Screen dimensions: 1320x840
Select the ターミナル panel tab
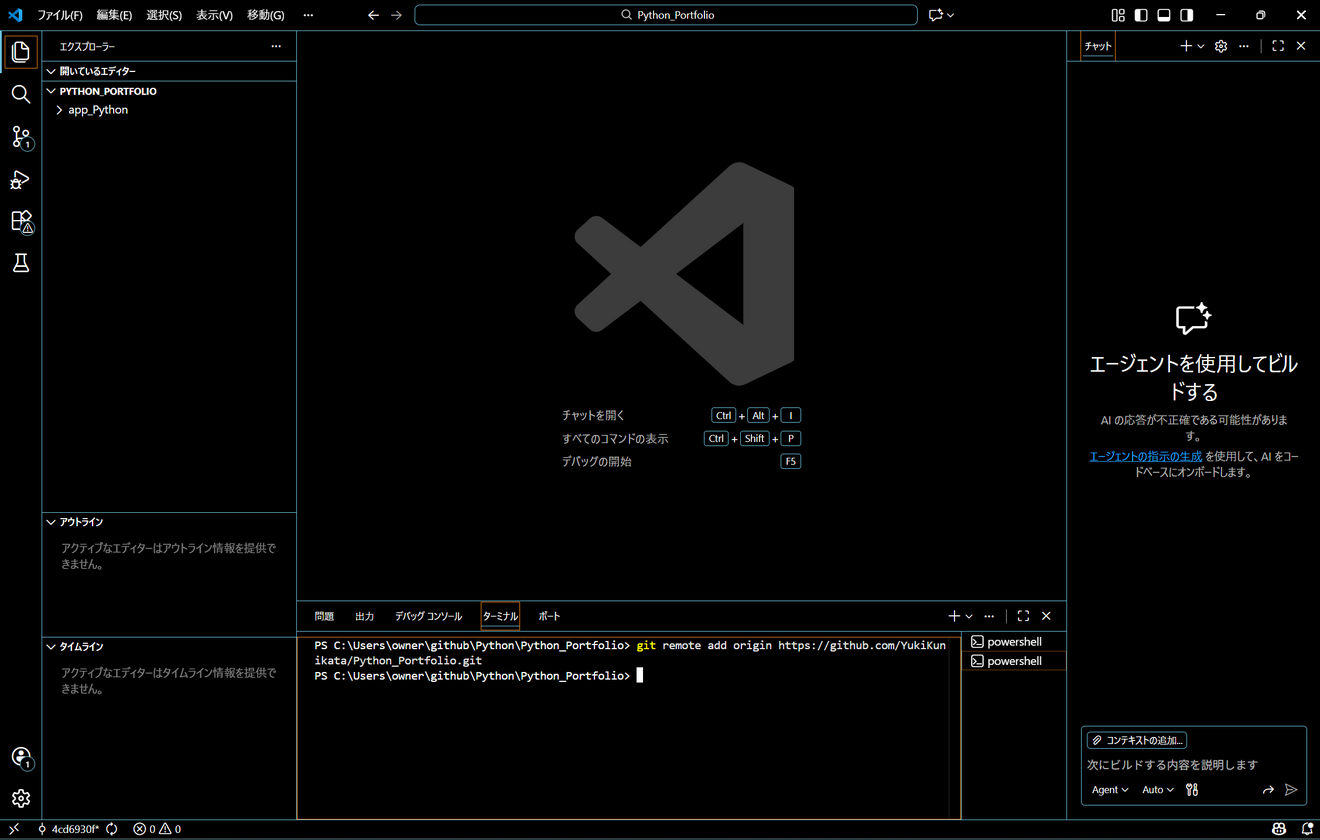[500, 616]
